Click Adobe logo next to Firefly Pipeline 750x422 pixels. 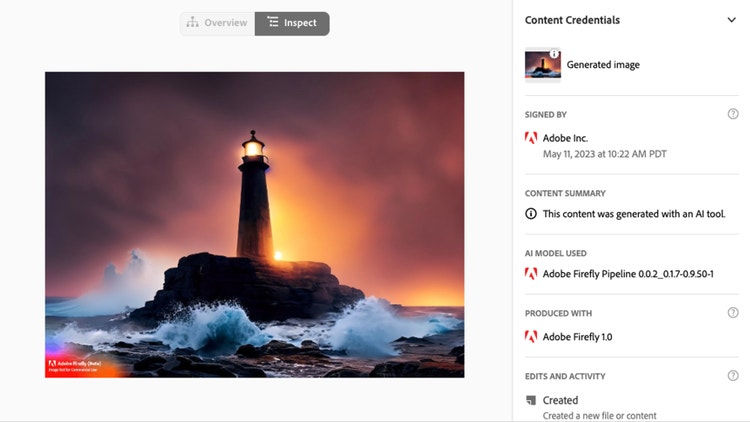click(531, 274)
